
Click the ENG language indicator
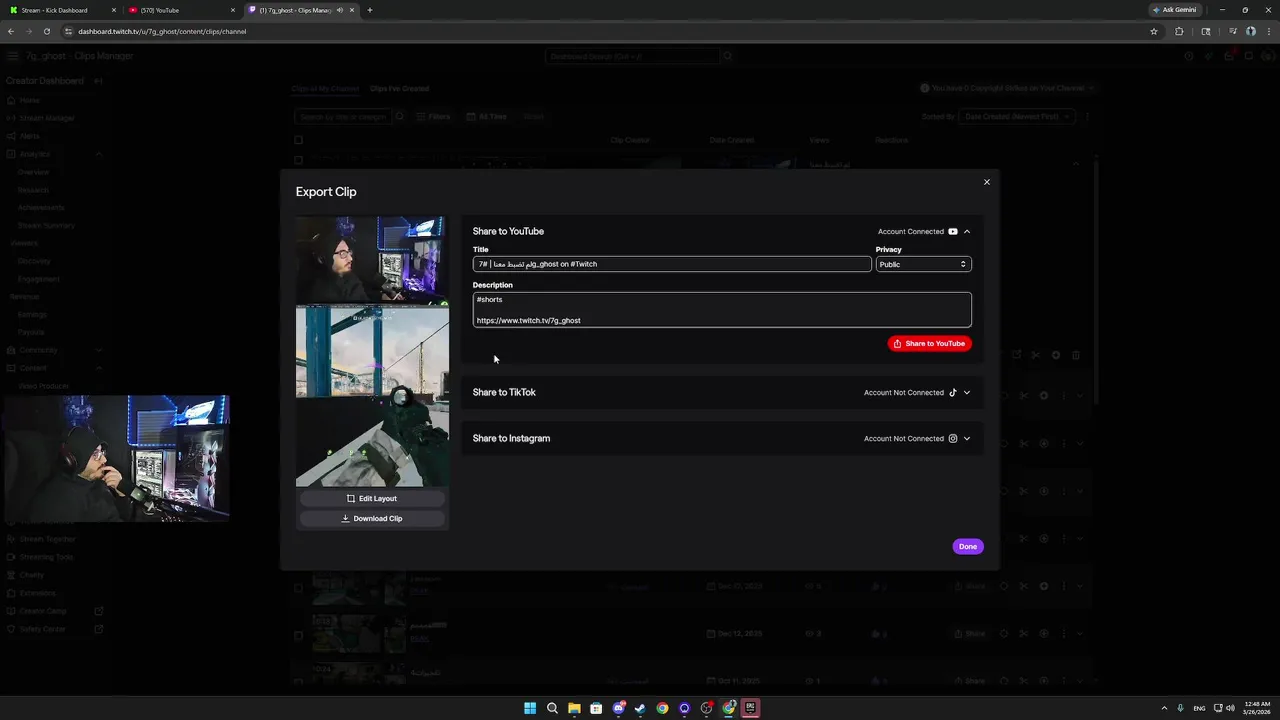1199,708
